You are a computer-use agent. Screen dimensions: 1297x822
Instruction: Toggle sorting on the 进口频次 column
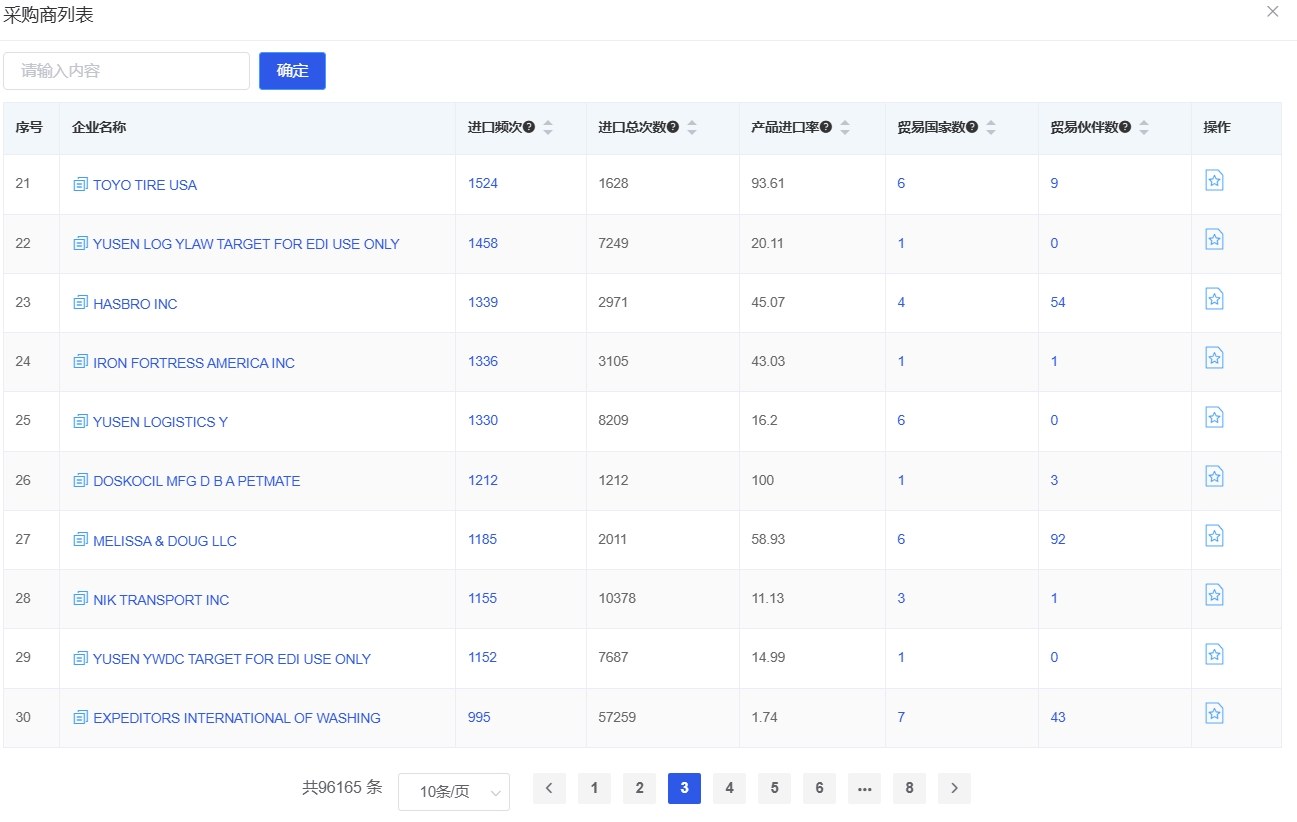click(548, 128)
